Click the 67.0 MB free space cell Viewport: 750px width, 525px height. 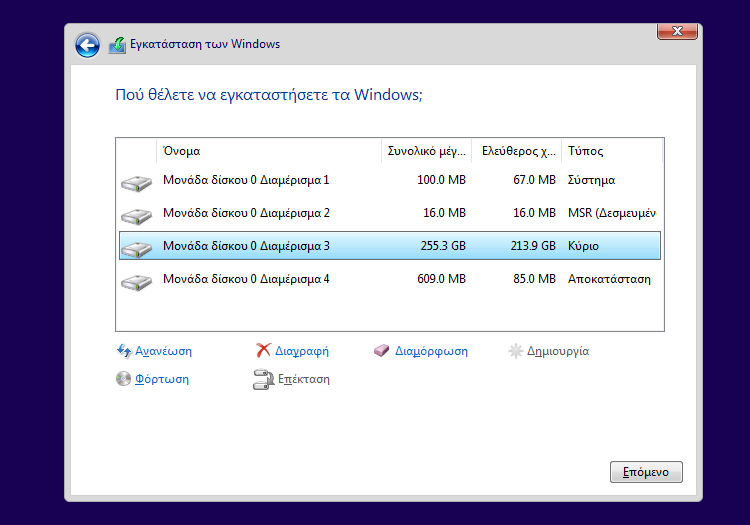[534, 180]
